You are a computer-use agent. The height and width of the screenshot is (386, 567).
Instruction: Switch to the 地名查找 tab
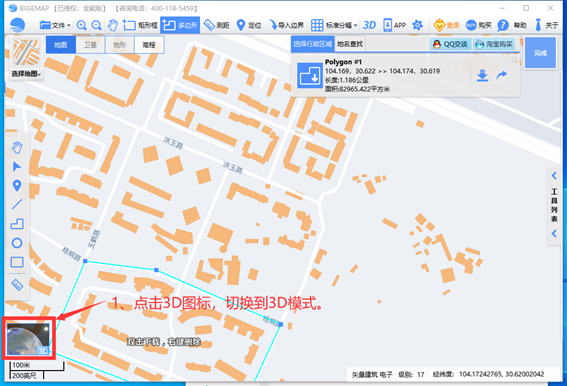[x=350, y=44]
